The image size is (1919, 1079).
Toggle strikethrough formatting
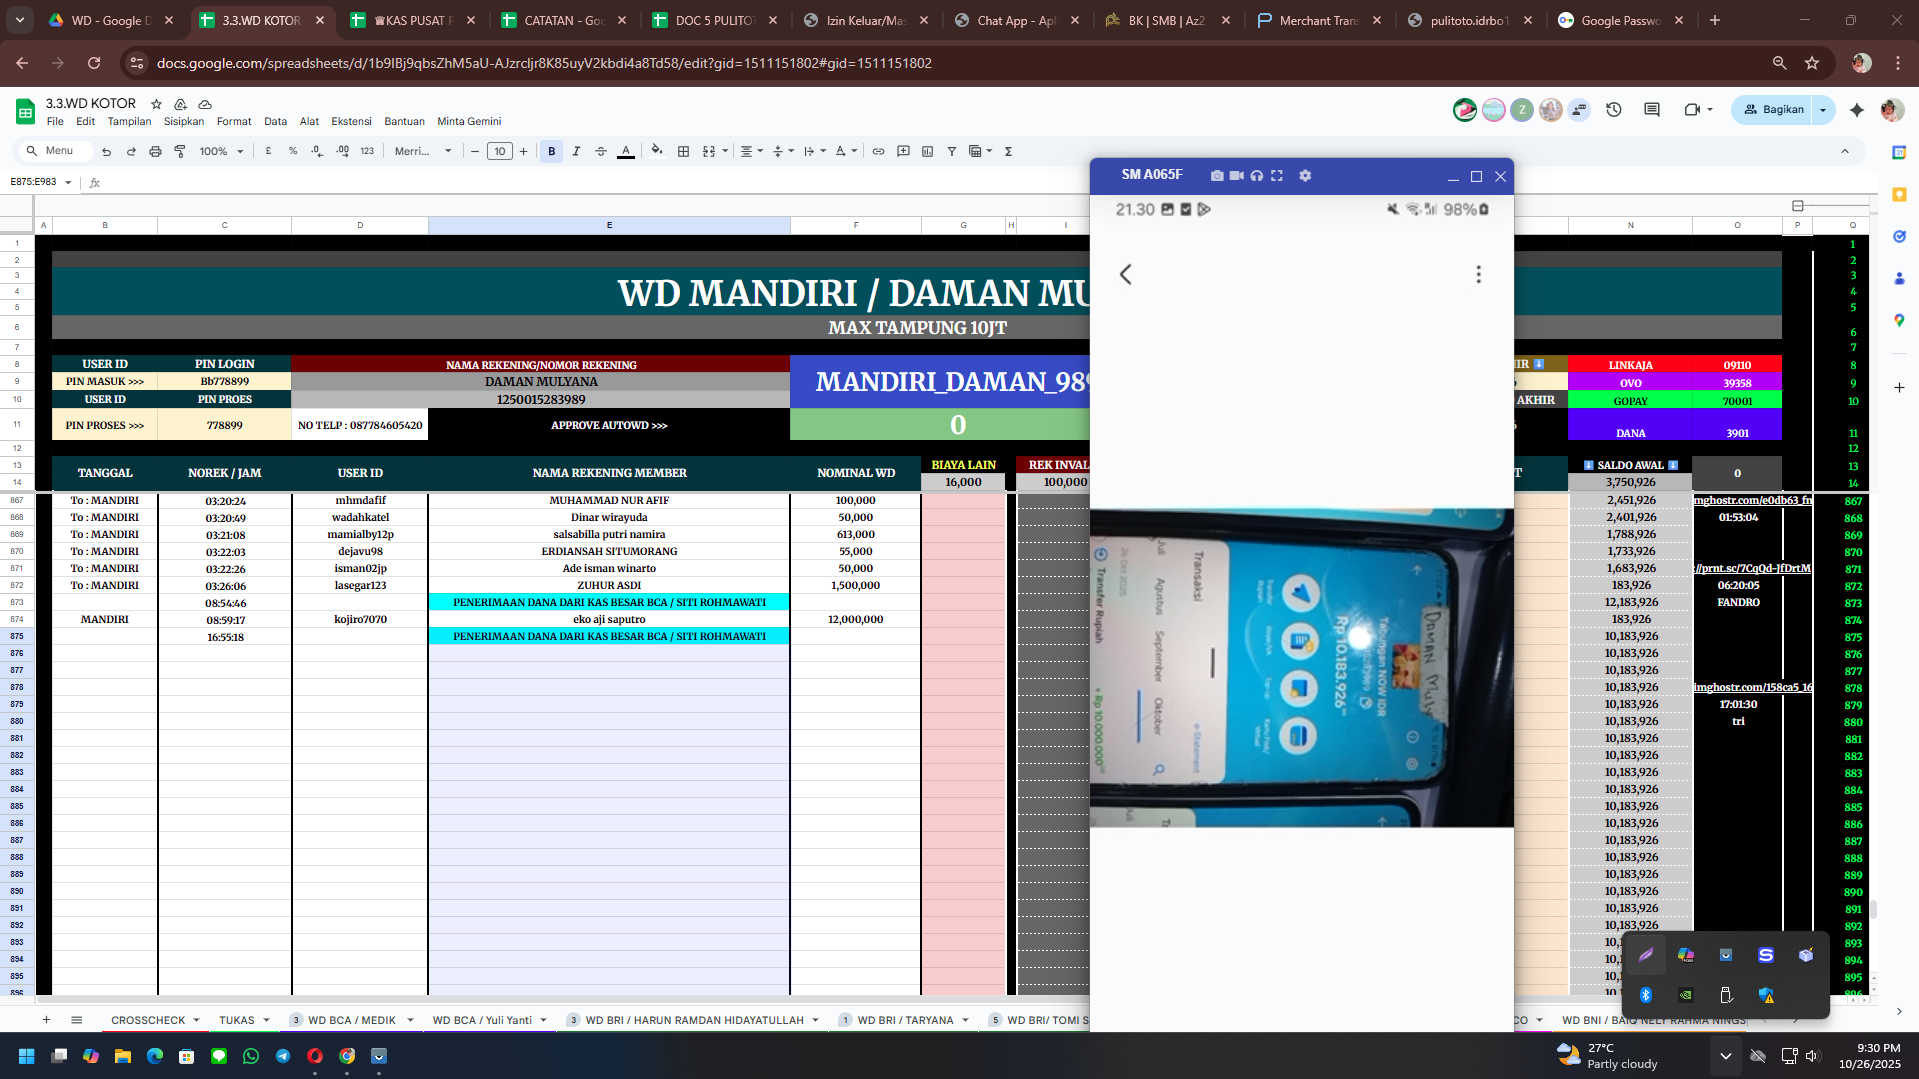click(x=601, y=151)
